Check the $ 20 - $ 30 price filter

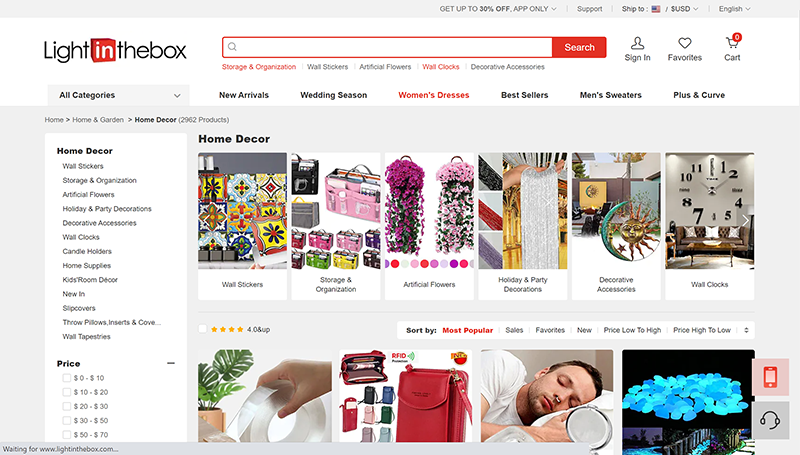[x=66, y=407]
